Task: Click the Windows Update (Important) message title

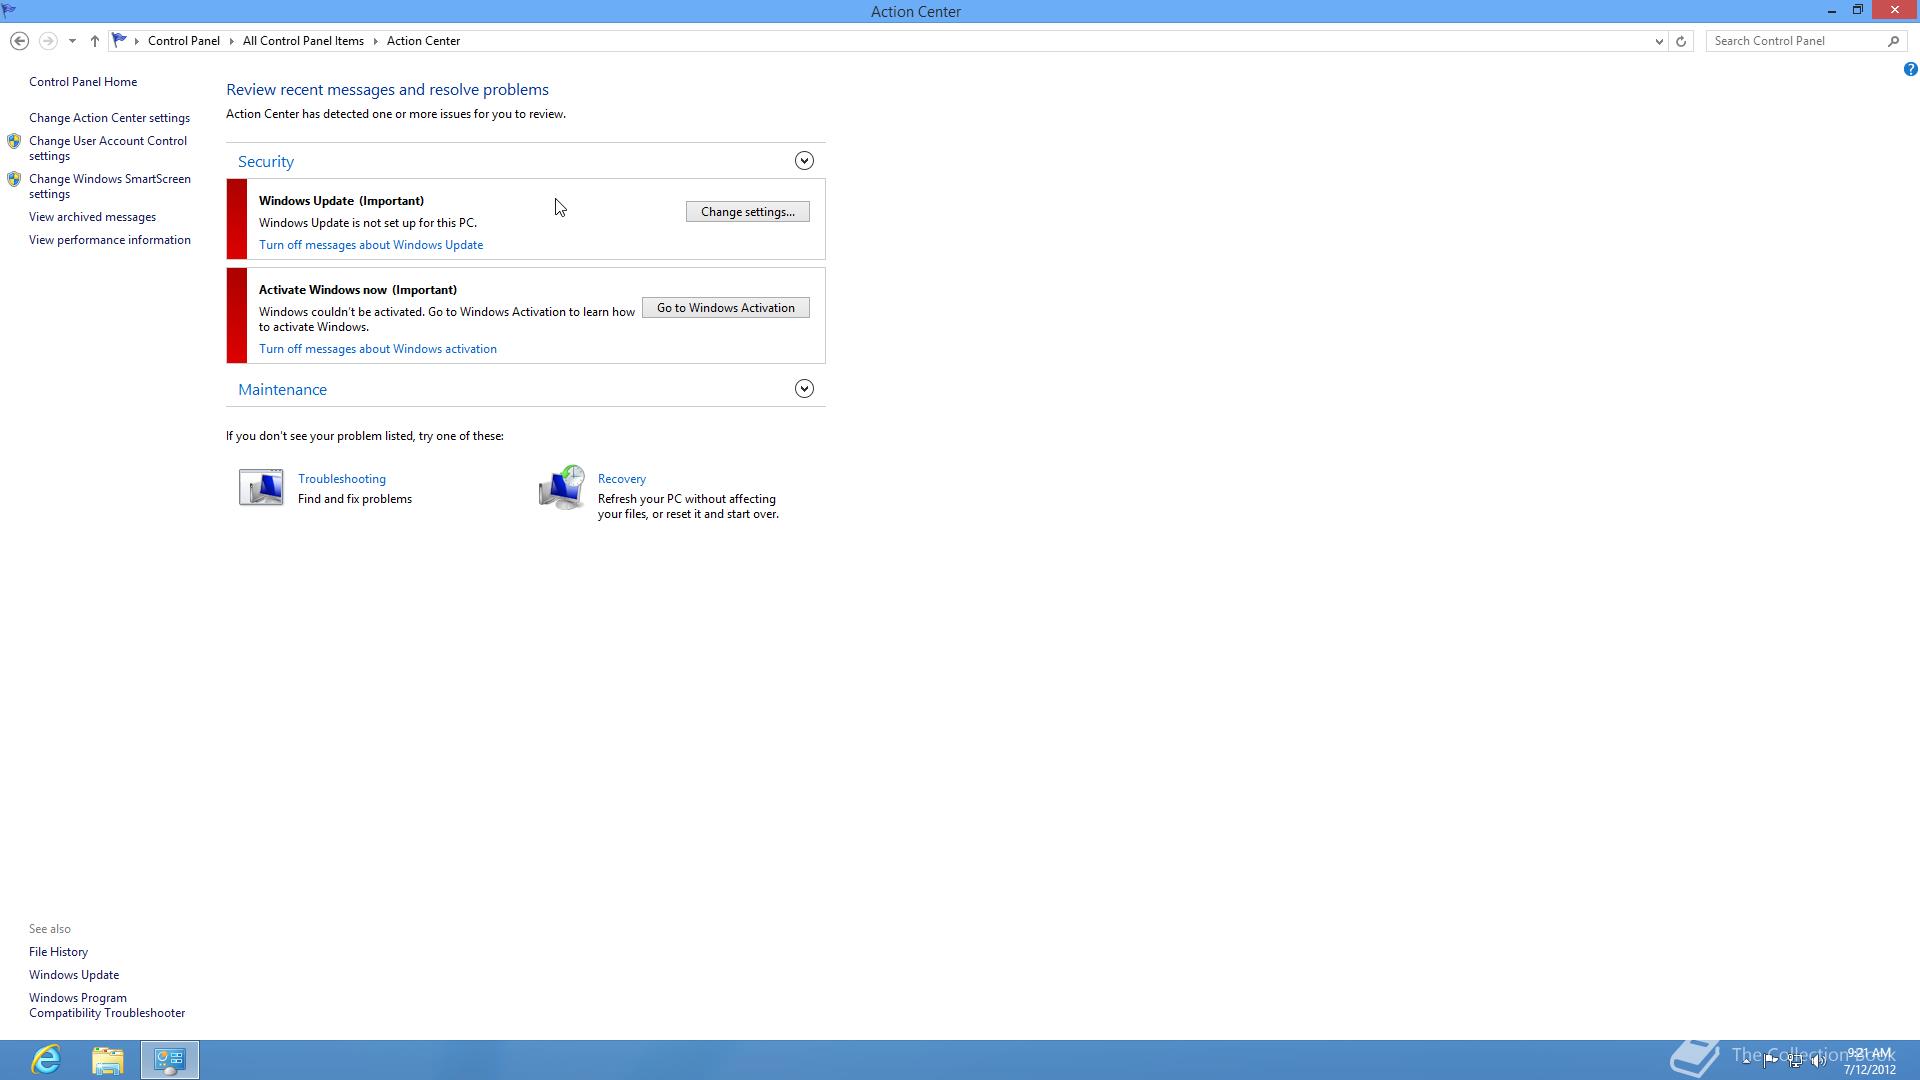Action: (342, 201)
